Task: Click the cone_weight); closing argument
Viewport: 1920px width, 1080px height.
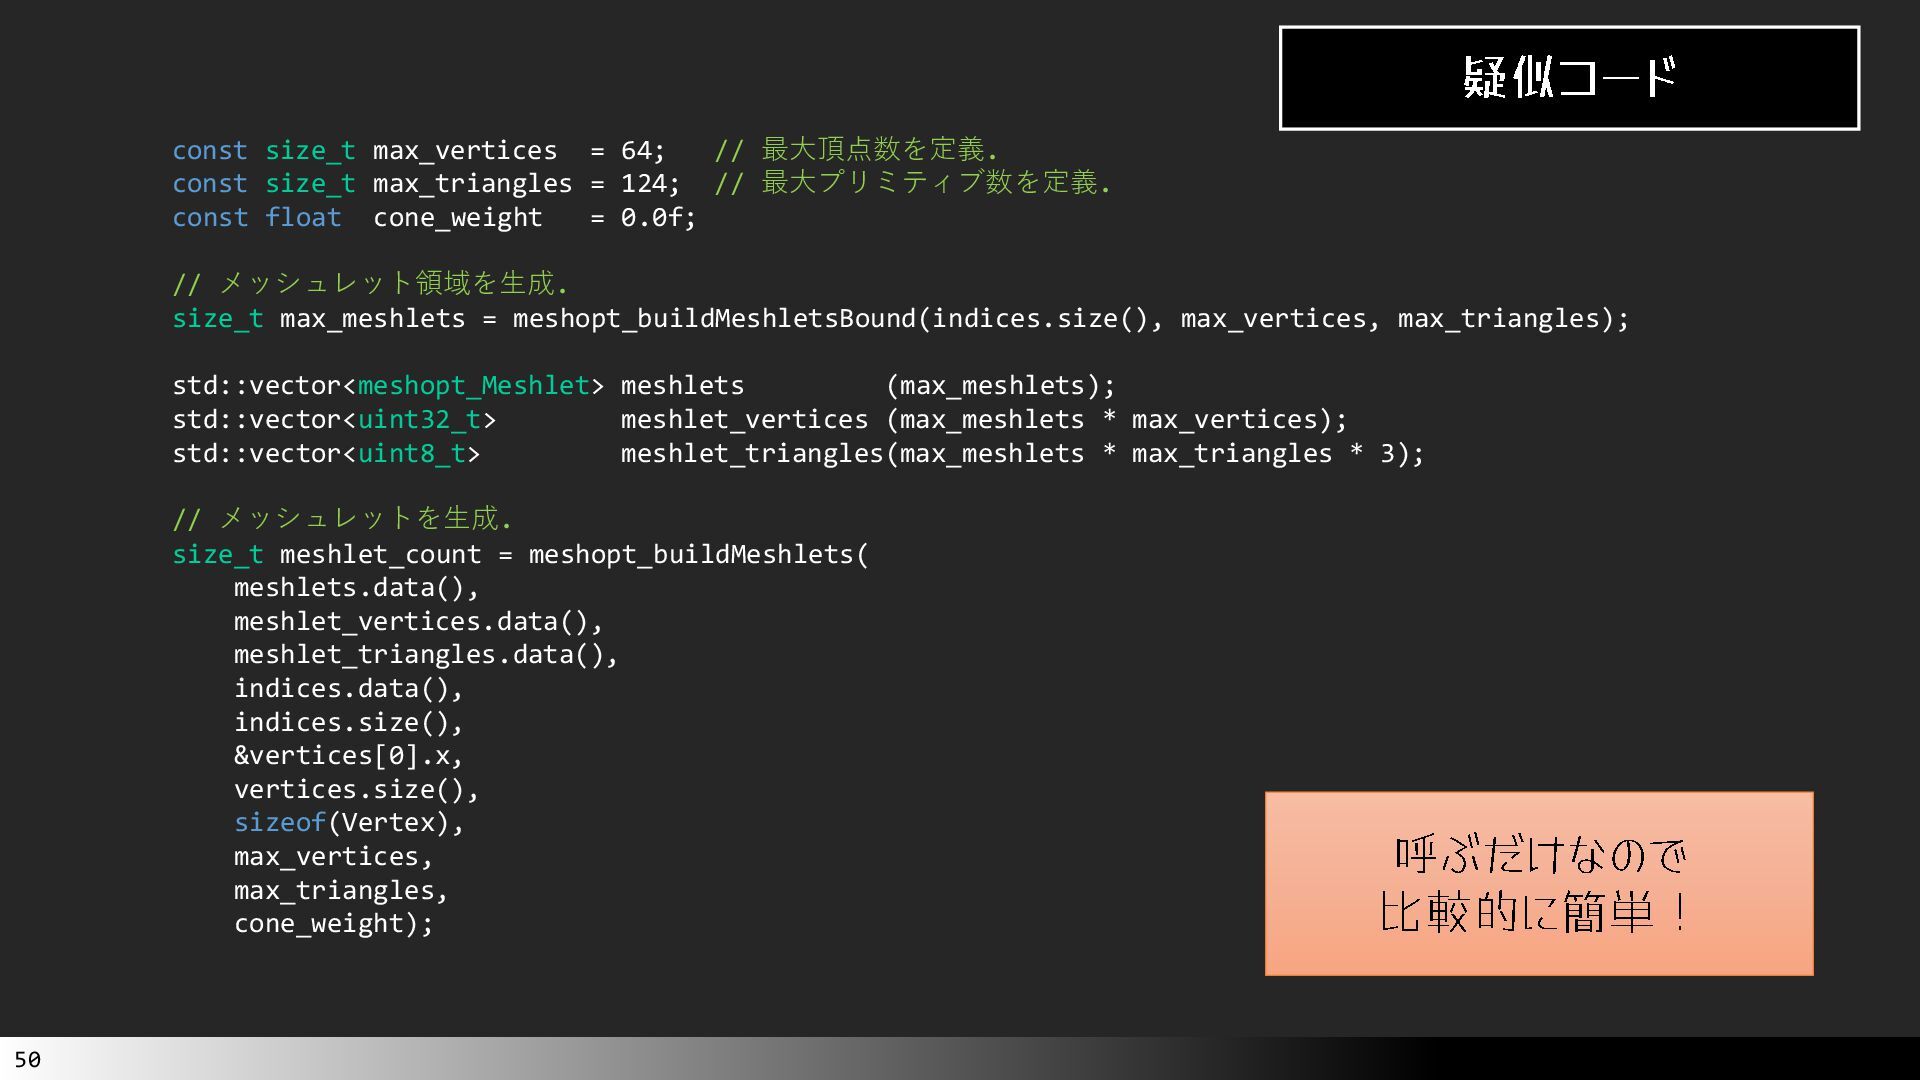Action: (333, 924)
